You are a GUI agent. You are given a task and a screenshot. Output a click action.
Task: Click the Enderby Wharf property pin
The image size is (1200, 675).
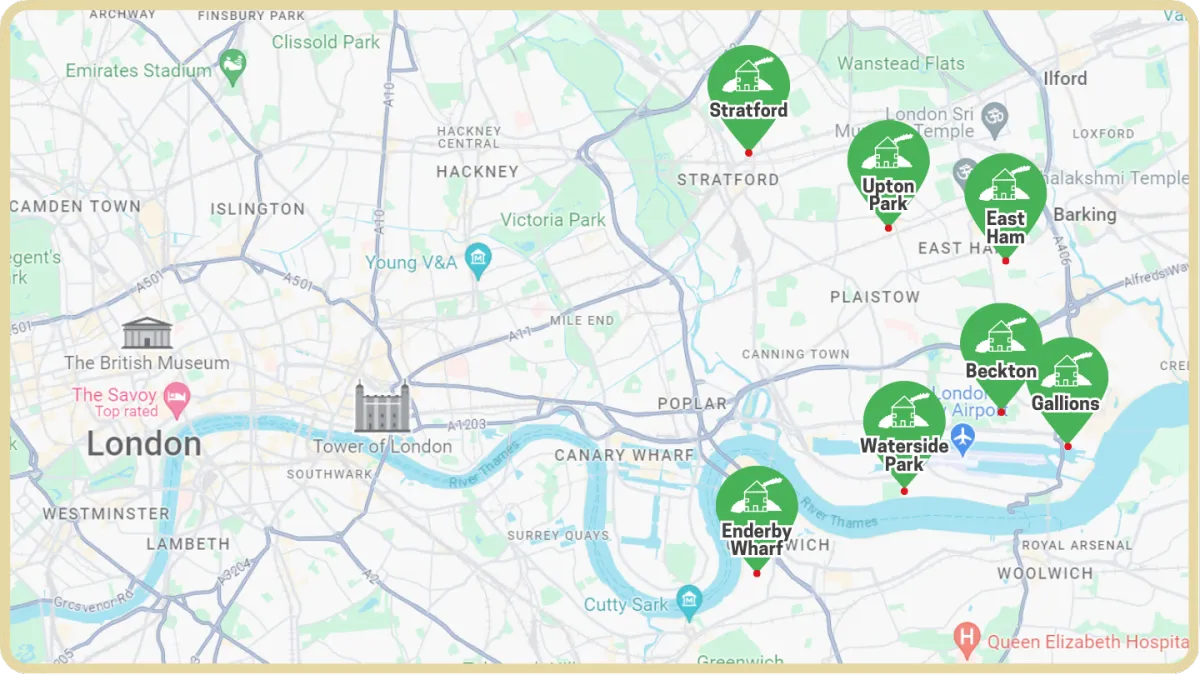[x=757, y=520]
